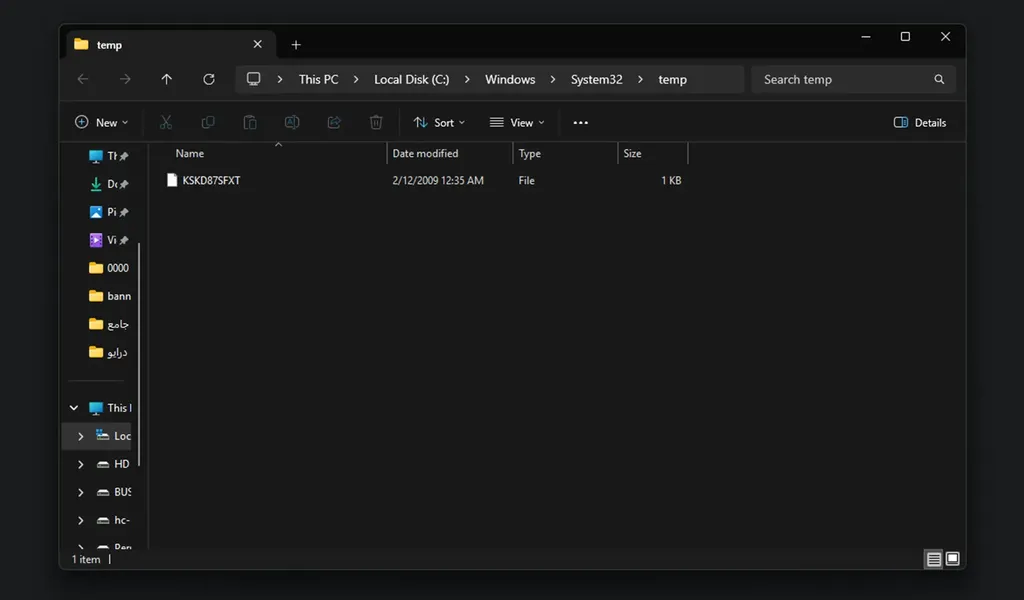Click the Copy icon in toolbar
This screenshot has height=600, width=1024.
coord(208,122)
